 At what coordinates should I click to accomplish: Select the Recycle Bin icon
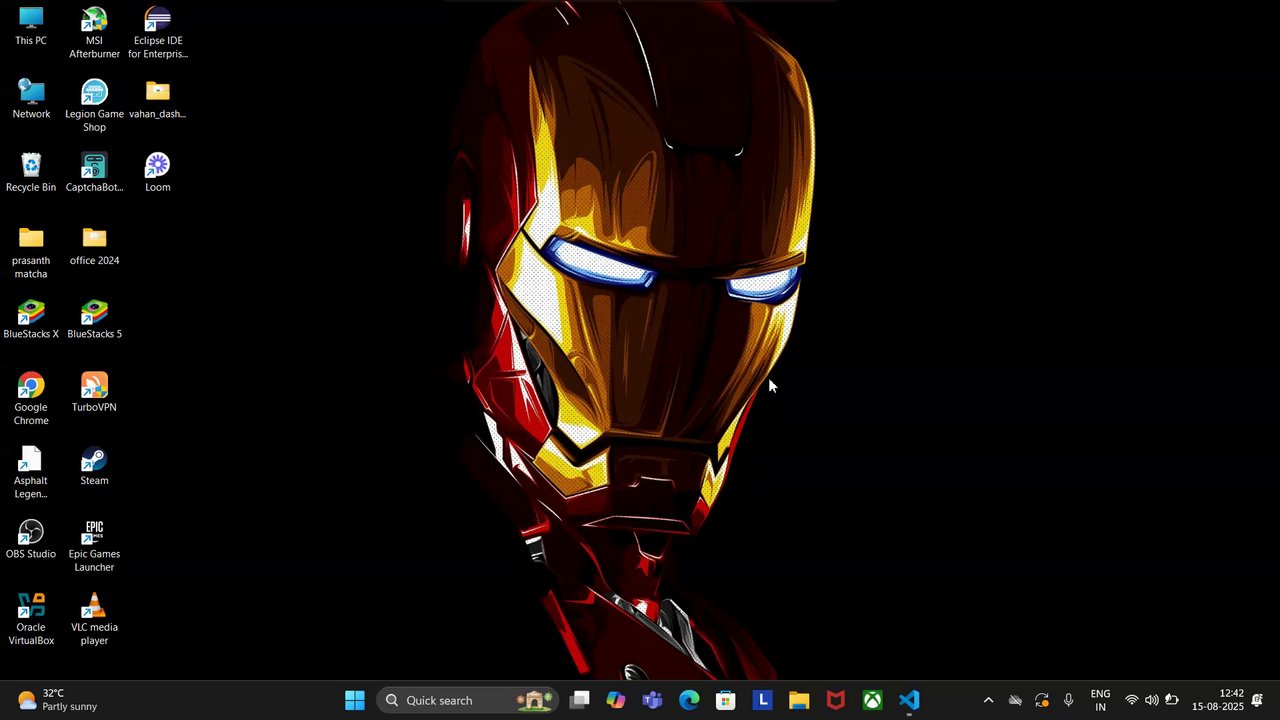(x=31, y=173)
